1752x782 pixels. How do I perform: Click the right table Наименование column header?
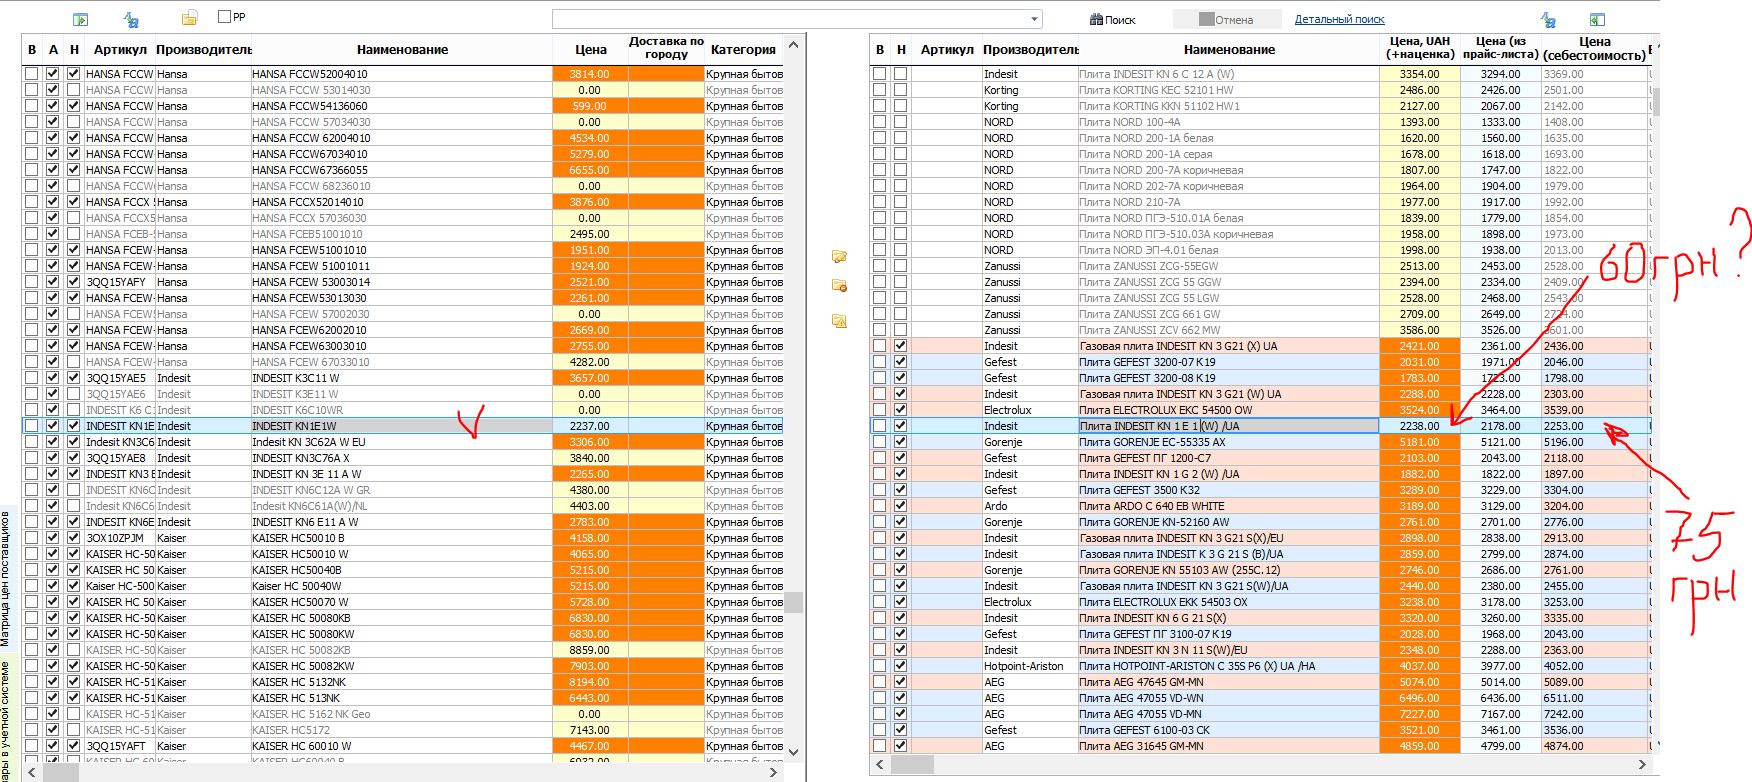[x=1229, y=49]
